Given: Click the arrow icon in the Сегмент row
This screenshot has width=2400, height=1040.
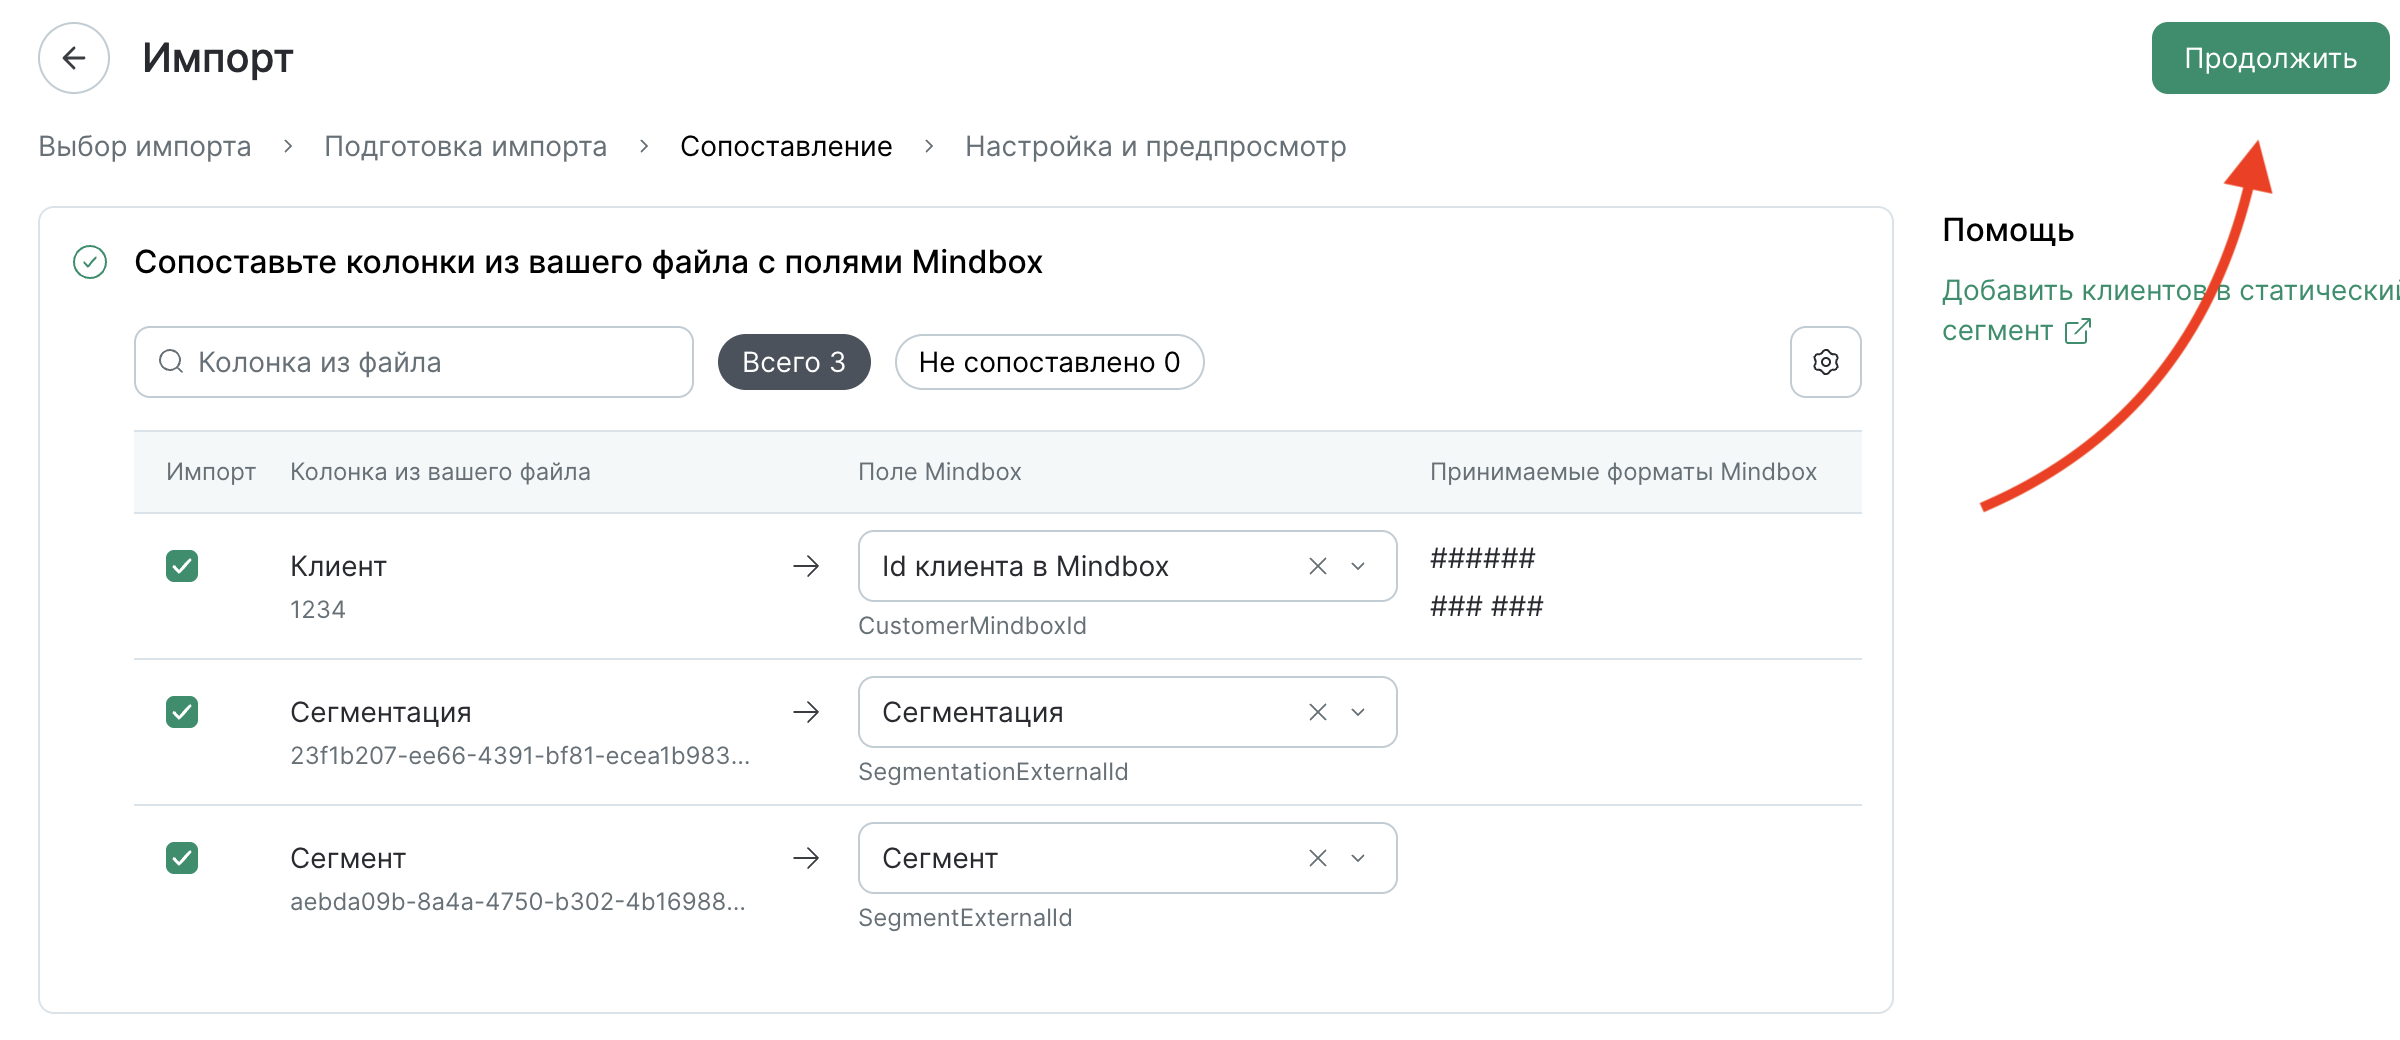Looking at the screenshot, I should (x=806, y=858).
